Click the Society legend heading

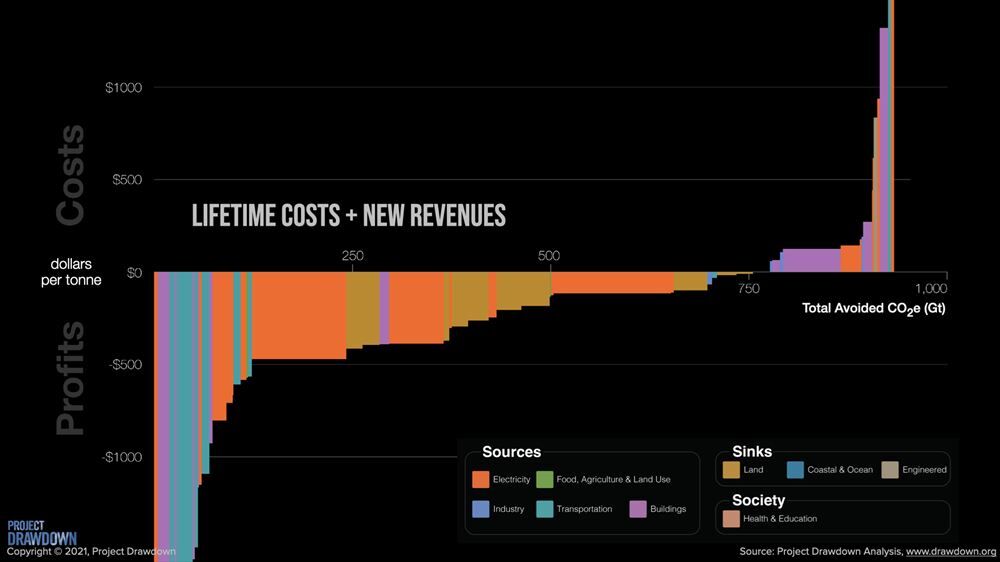tap(758, 500)
